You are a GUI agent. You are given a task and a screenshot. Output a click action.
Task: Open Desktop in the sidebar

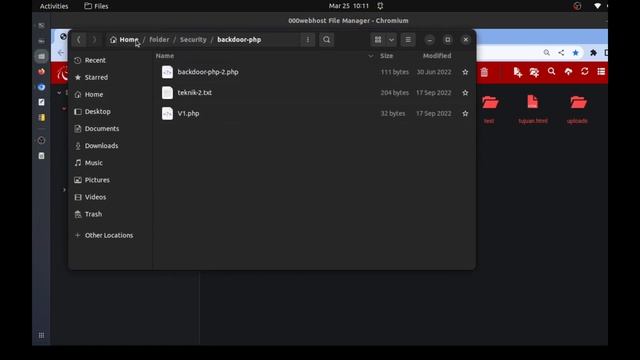click(x=110, y=112)
